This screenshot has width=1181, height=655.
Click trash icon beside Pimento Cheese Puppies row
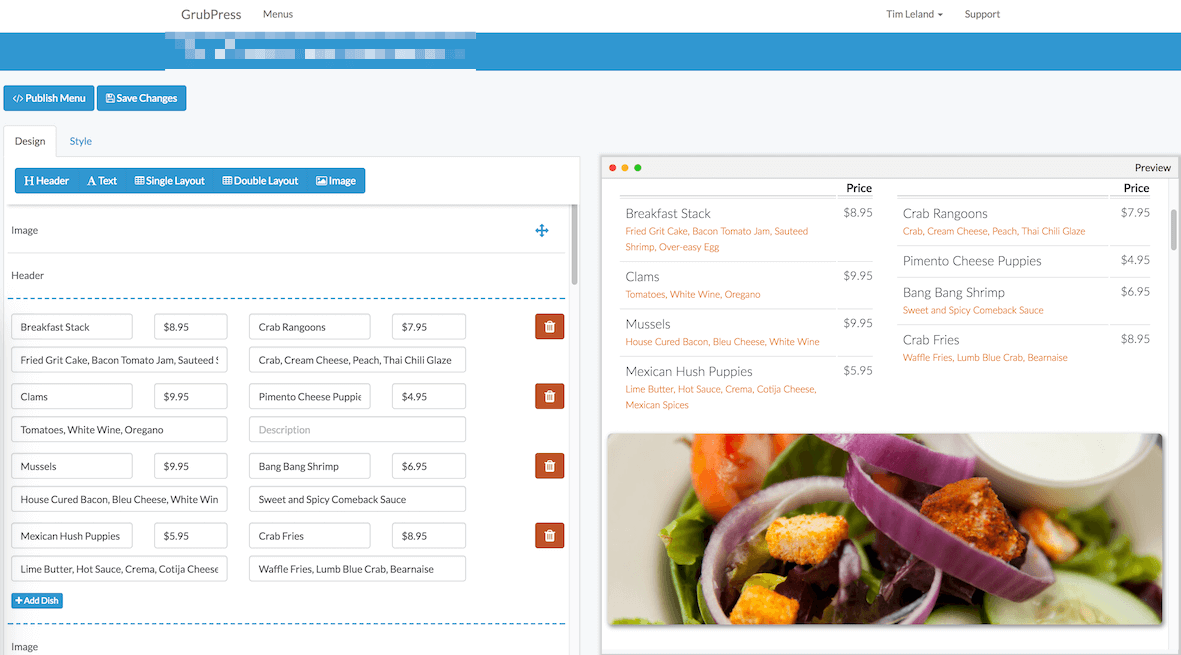(x=549, y=397)
